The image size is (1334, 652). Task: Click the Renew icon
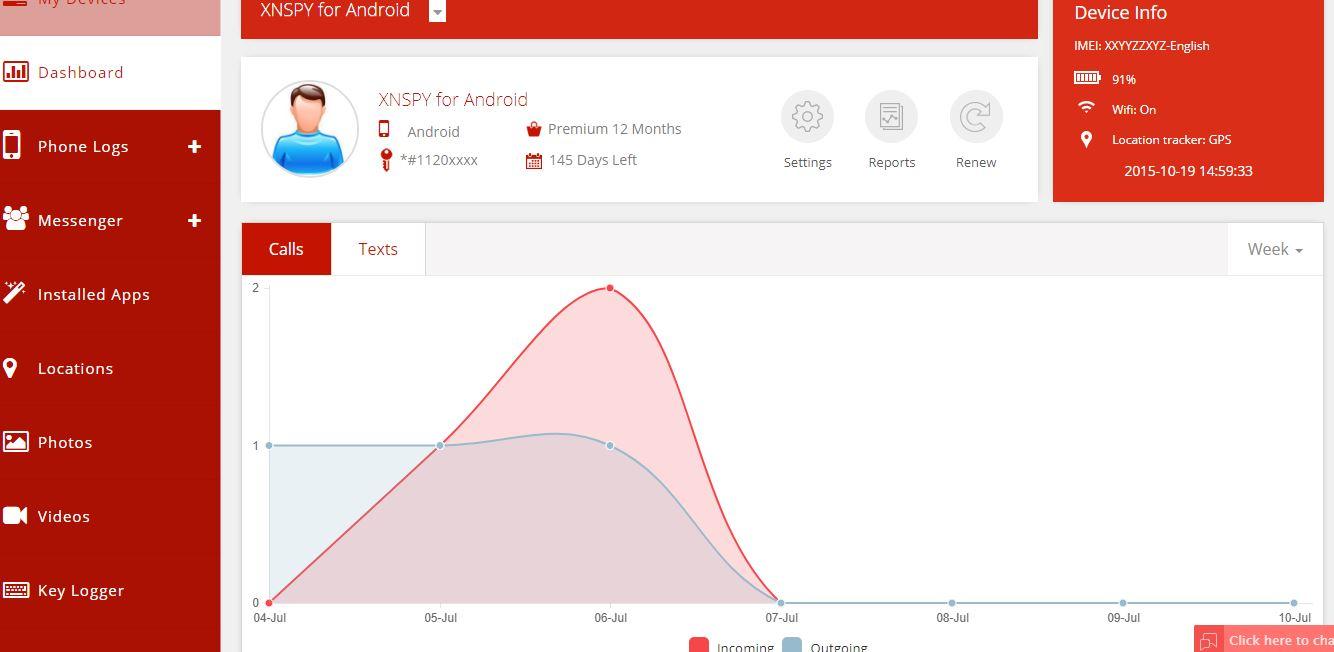pos(975,117)
